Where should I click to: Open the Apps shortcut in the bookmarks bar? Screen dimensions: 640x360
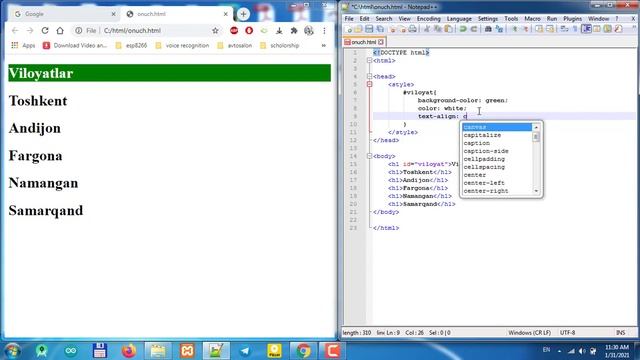tap(23, 45)
